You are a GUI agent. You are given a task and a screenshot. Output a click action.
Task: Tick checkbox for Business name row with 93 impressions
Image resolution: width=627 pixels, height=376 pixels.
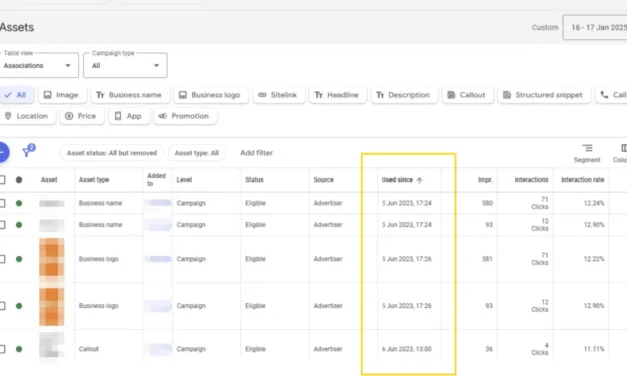tap(2, 225)
